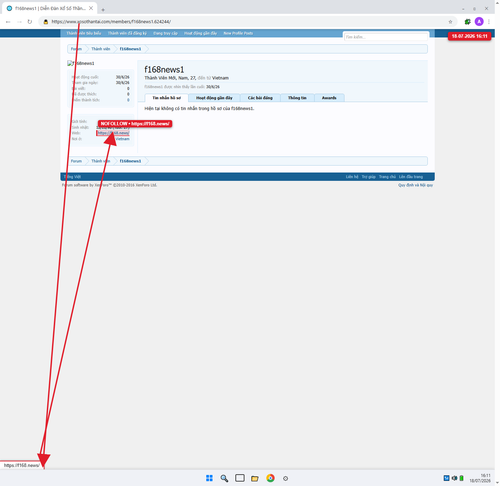Click Vietnam link in the Nơi ở row
Image resolution: width=500 pixels, height=486 pixels.
[123, 139]
